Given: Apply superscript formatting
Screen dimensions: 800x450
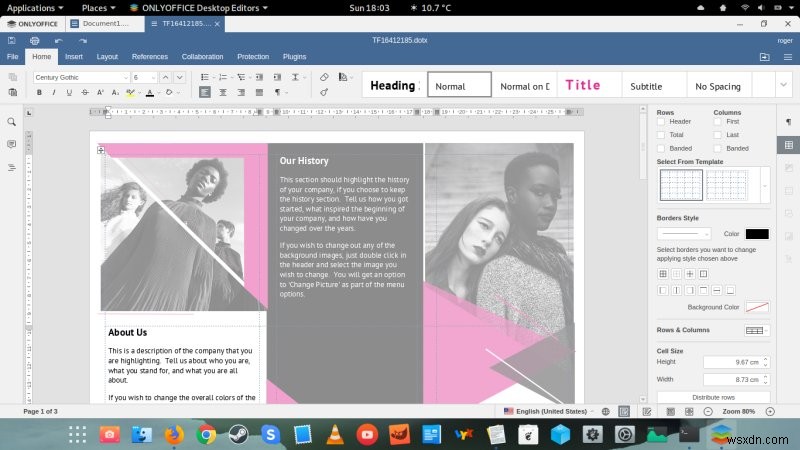Looking at the screenshot, I should tap(100, 92).
